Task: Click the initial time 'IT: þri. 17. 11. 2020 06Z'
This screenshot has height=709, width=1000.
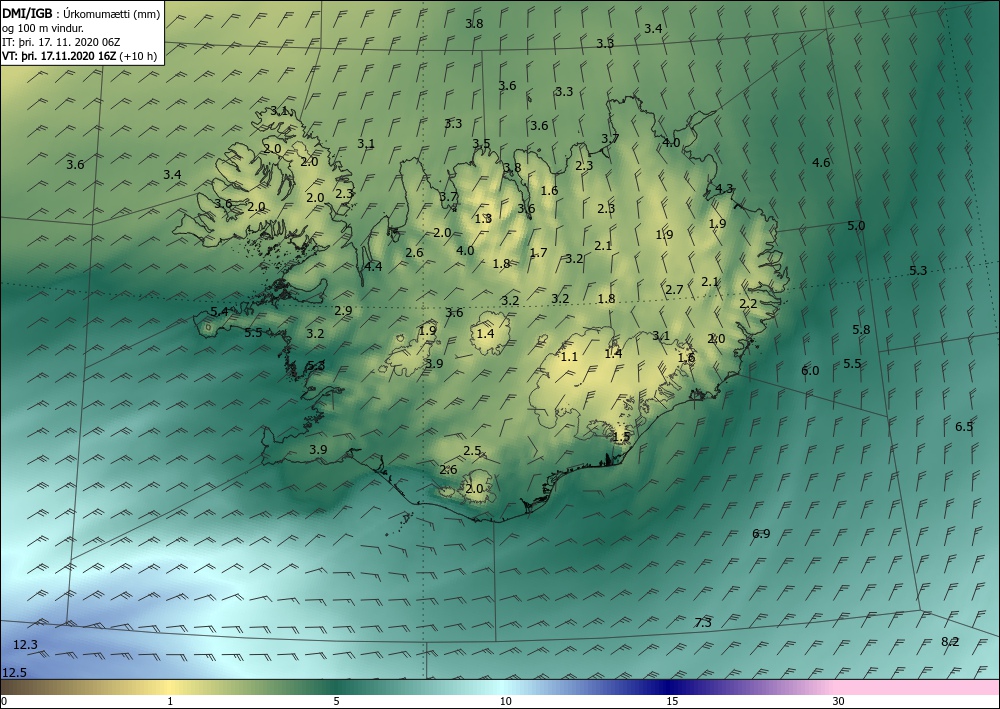Action: coord(61,42)
